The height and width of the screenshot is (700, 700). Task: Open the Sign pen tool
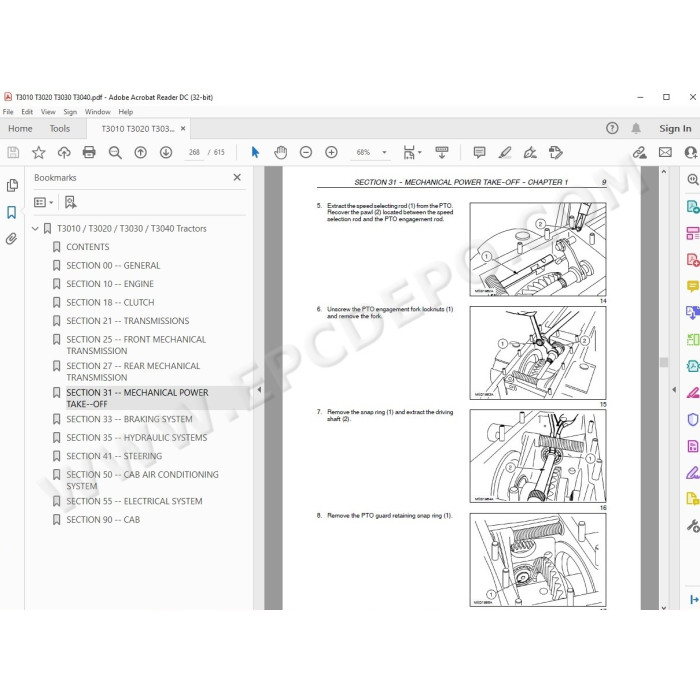530,153
